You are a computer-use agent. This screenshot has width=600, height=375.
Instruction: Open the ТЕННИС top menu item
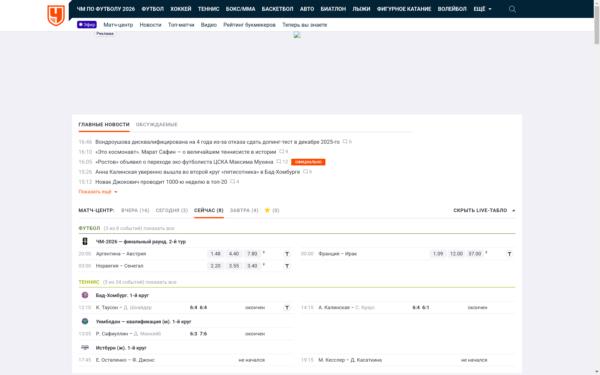click(x=209, y=9)
